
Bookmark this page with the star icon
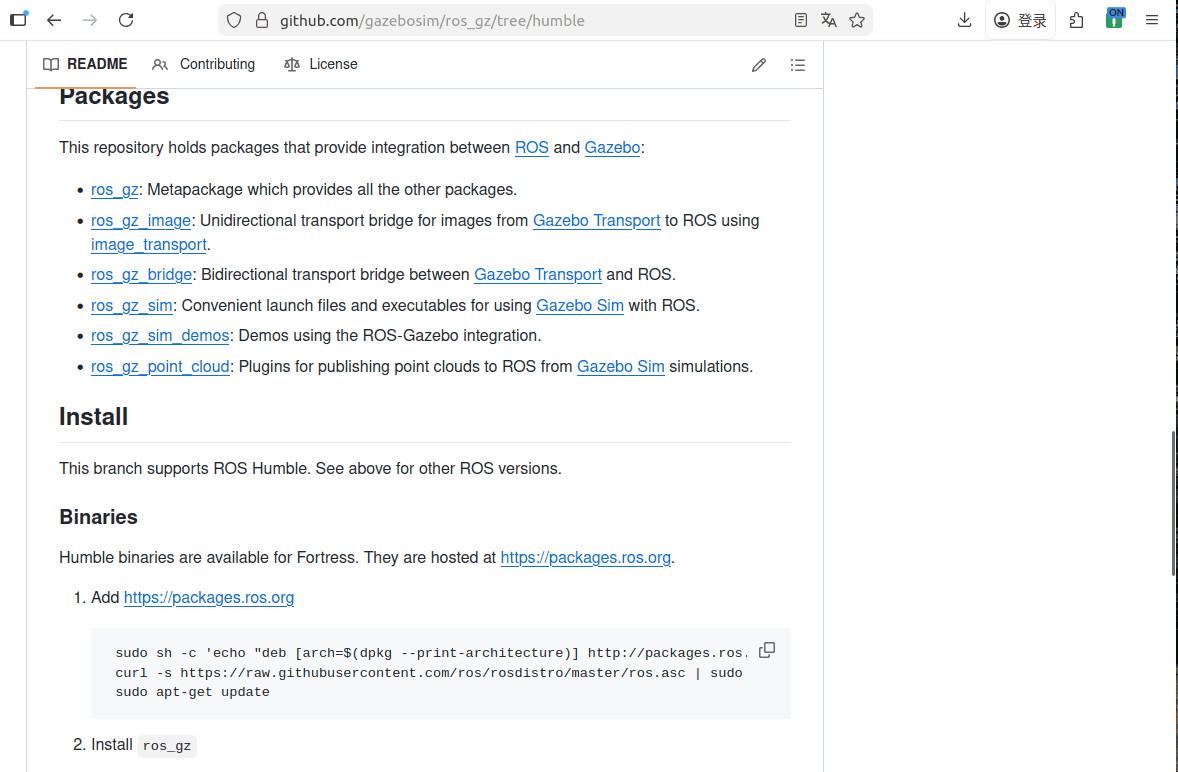857,20
